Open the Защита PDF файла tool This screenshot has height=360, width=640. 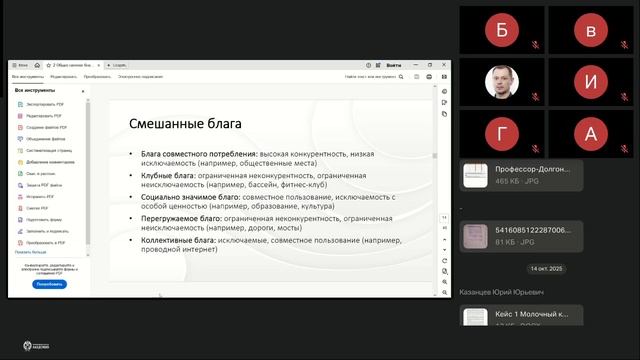coord(40,185)
